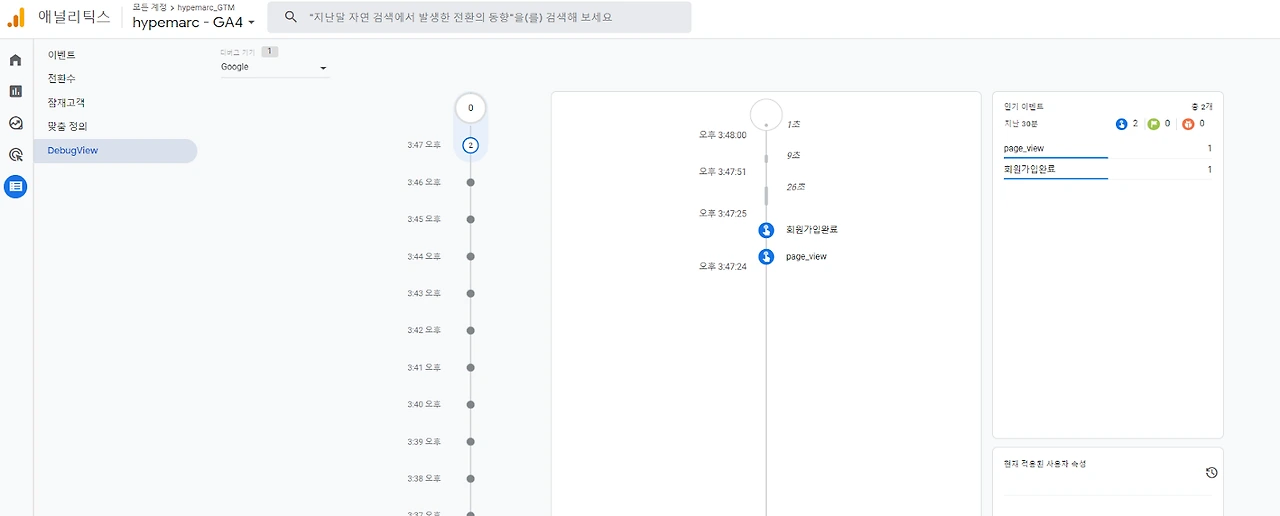Open the Advertising icon in left rail
The width and height of the screenshot is (1280, 516).
click(x=15, y=155)
